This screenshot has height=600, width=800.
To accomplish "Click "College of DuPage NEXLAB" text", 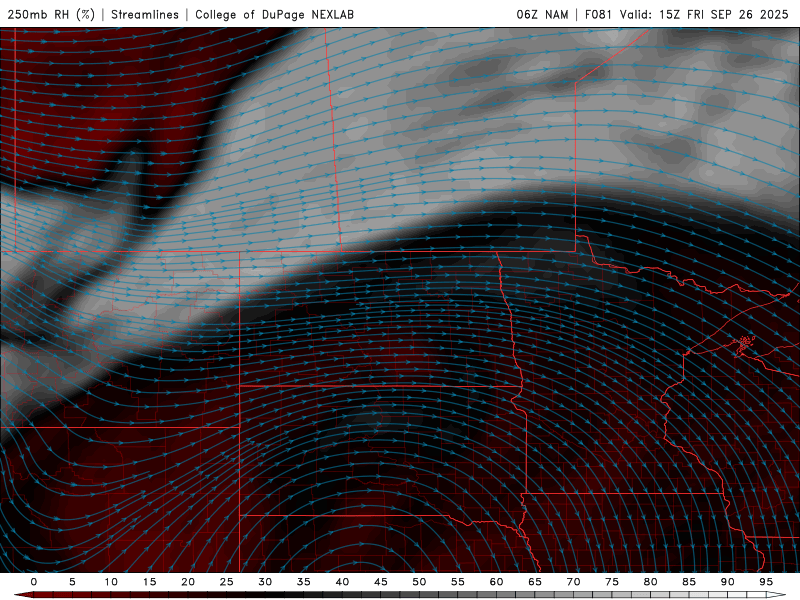I will pos(274,14).
